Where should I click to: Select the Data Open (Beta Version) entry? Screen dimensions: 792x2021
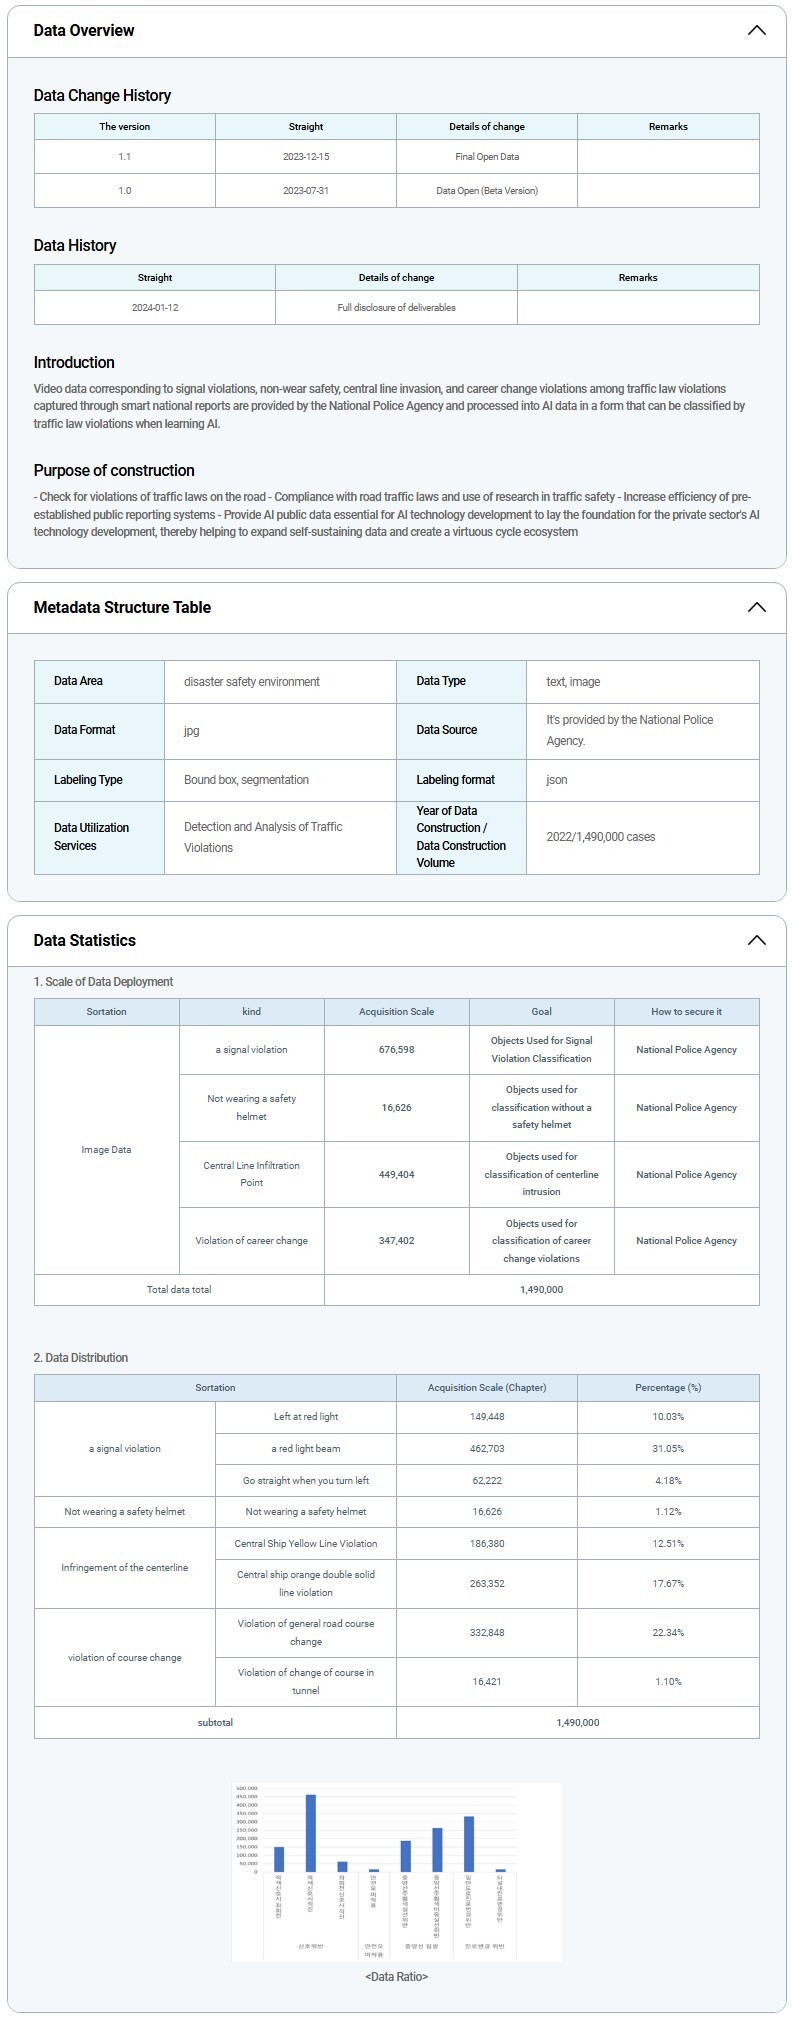click(x=487, y=191)
